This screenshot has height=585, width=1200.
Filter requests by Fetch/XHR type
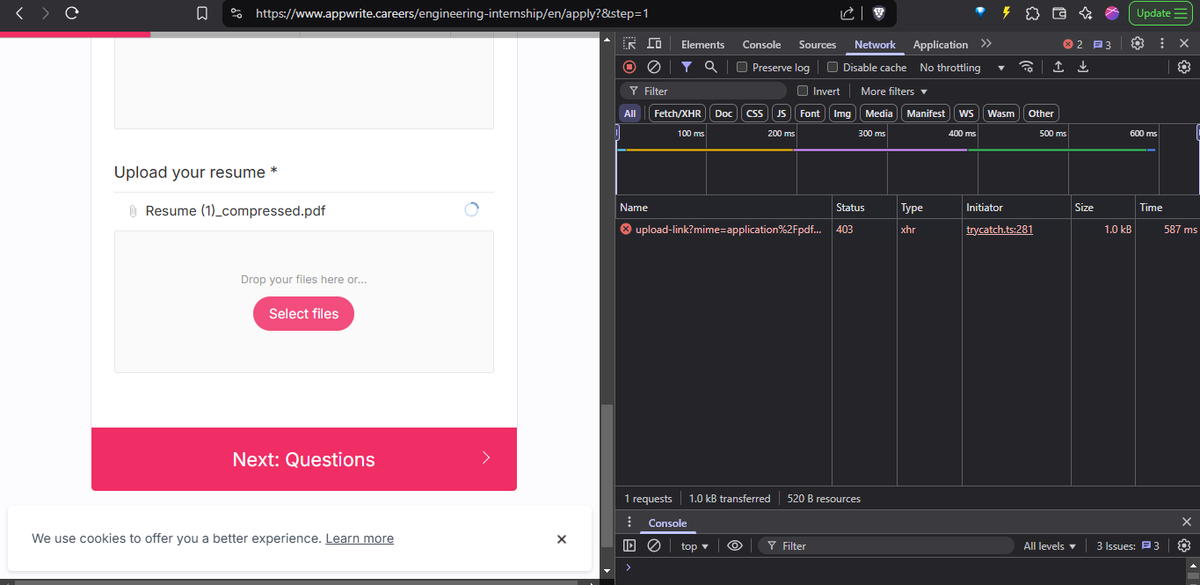click(x=678, y=113)
